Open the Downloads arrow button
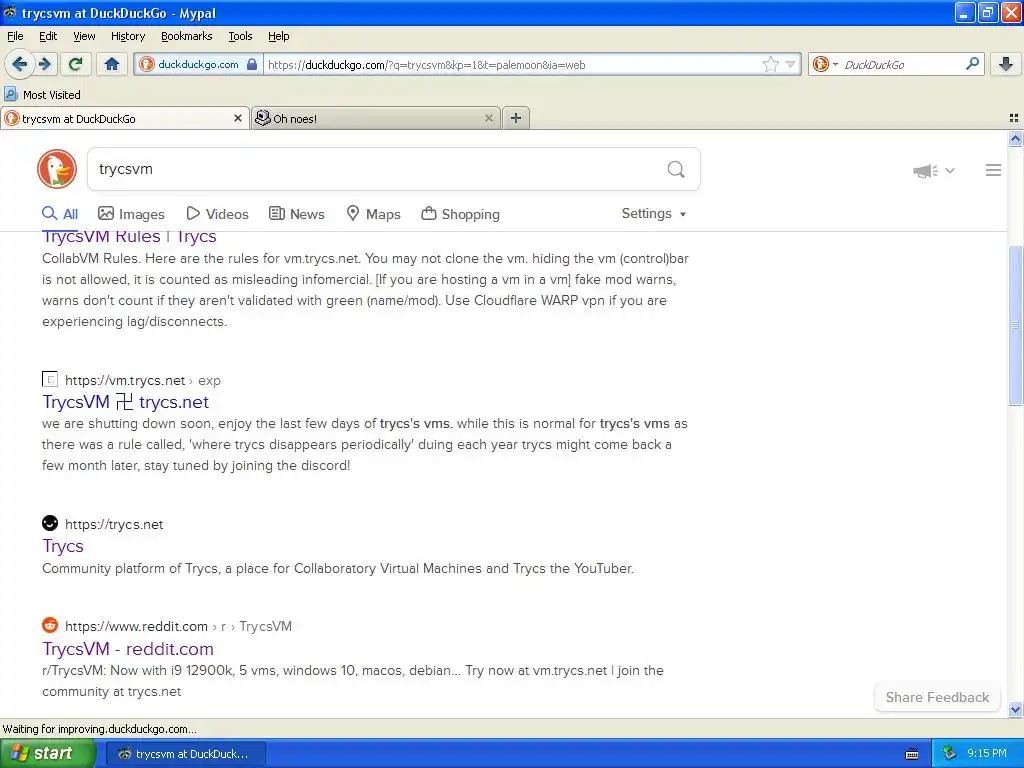 coord(1006,64)
